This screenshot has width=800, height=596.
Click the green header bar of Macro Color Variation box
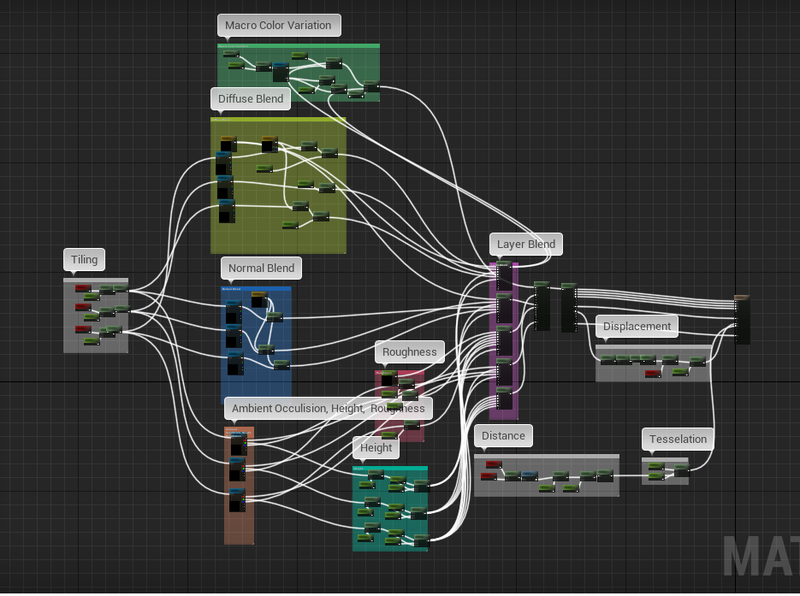[x=298, y=45]
